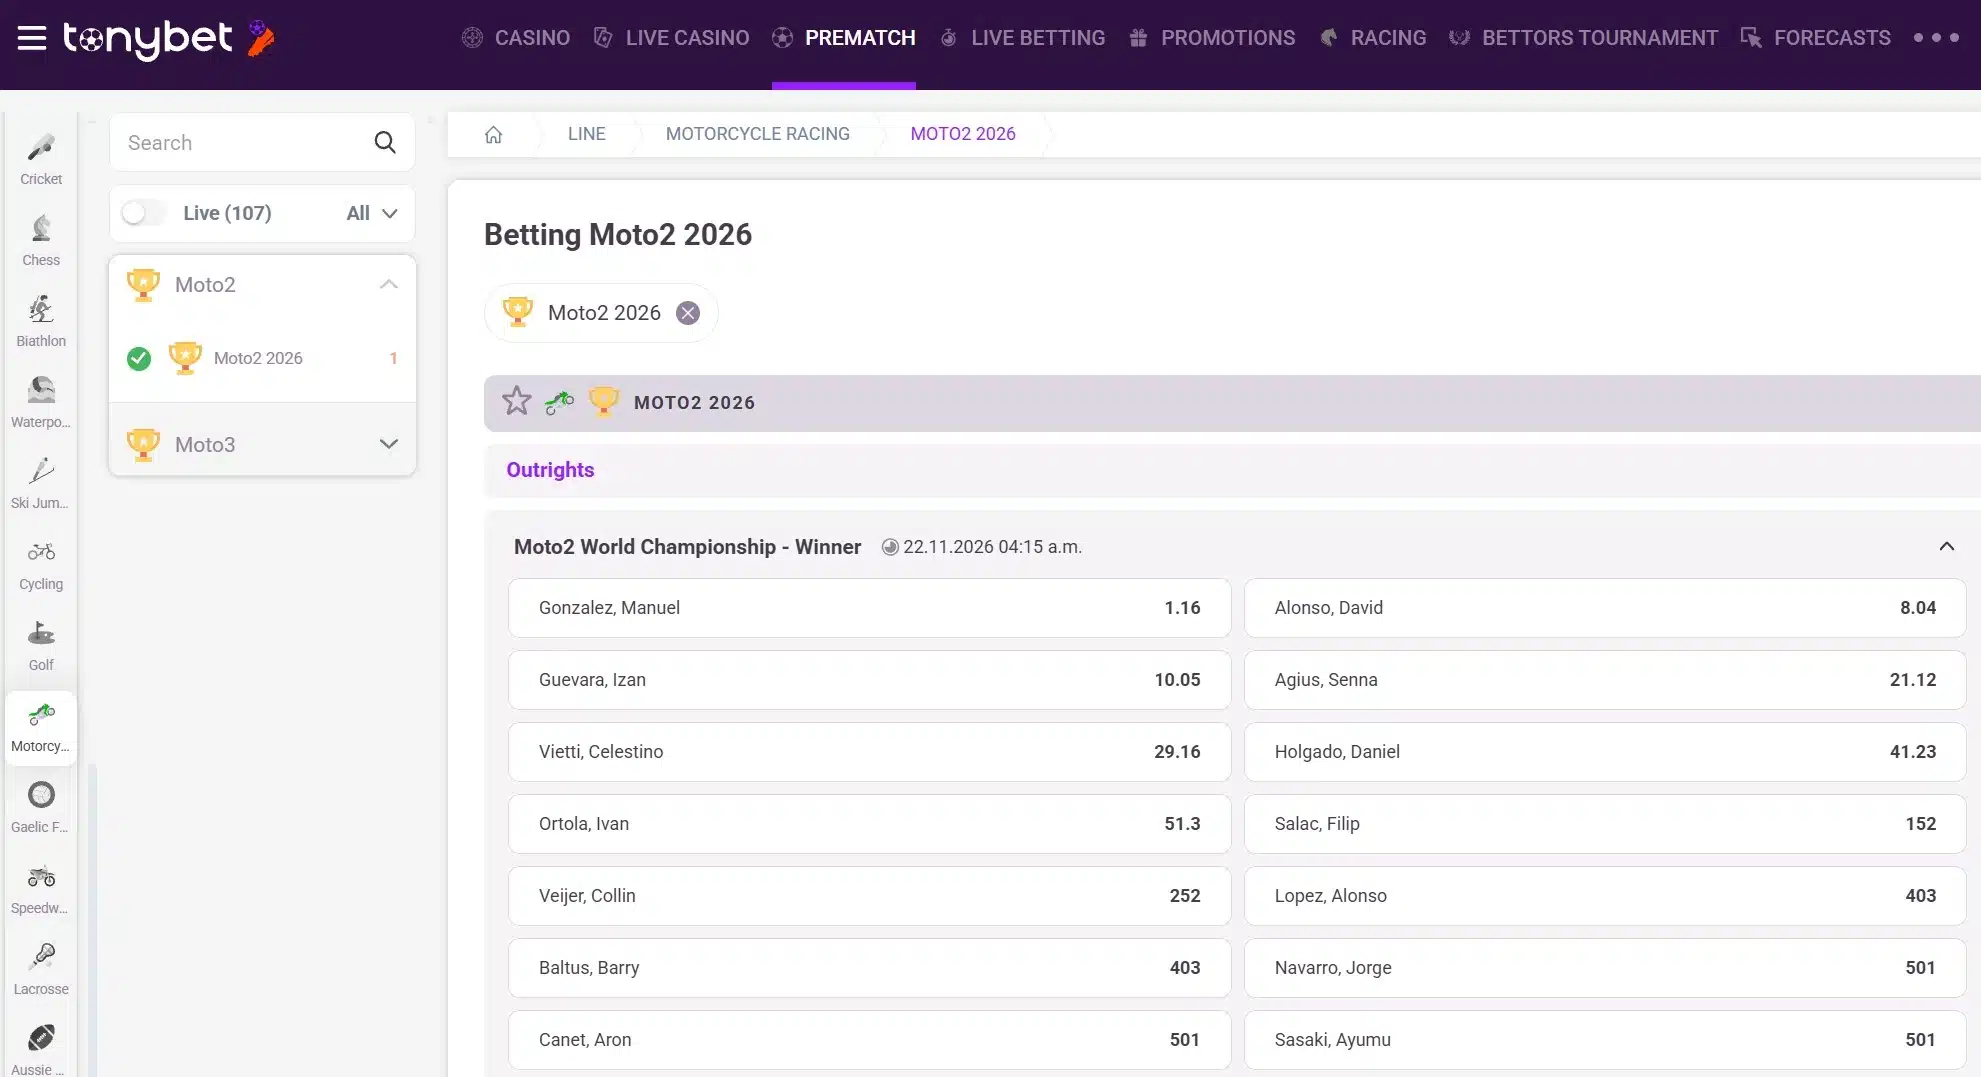Image resolution: width=1981 pixels, height=1077 pixels.
Task: Select Motorcycle racing in the sports sidebar
Action: 41,727
